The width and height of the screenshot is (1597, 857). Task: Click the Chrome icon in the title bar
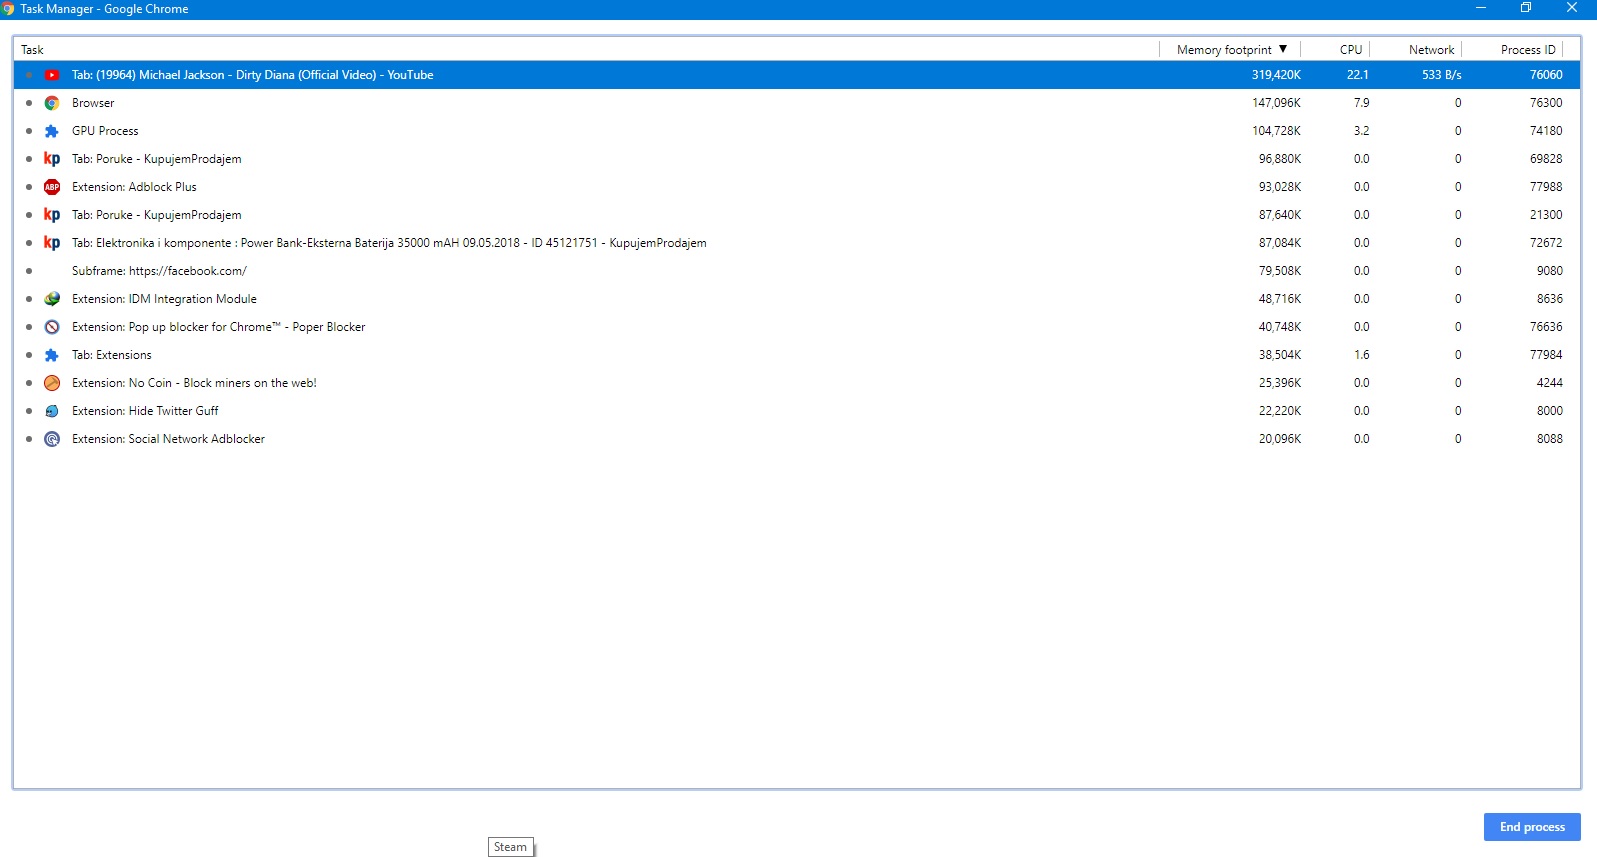click(x=8, y=9)
